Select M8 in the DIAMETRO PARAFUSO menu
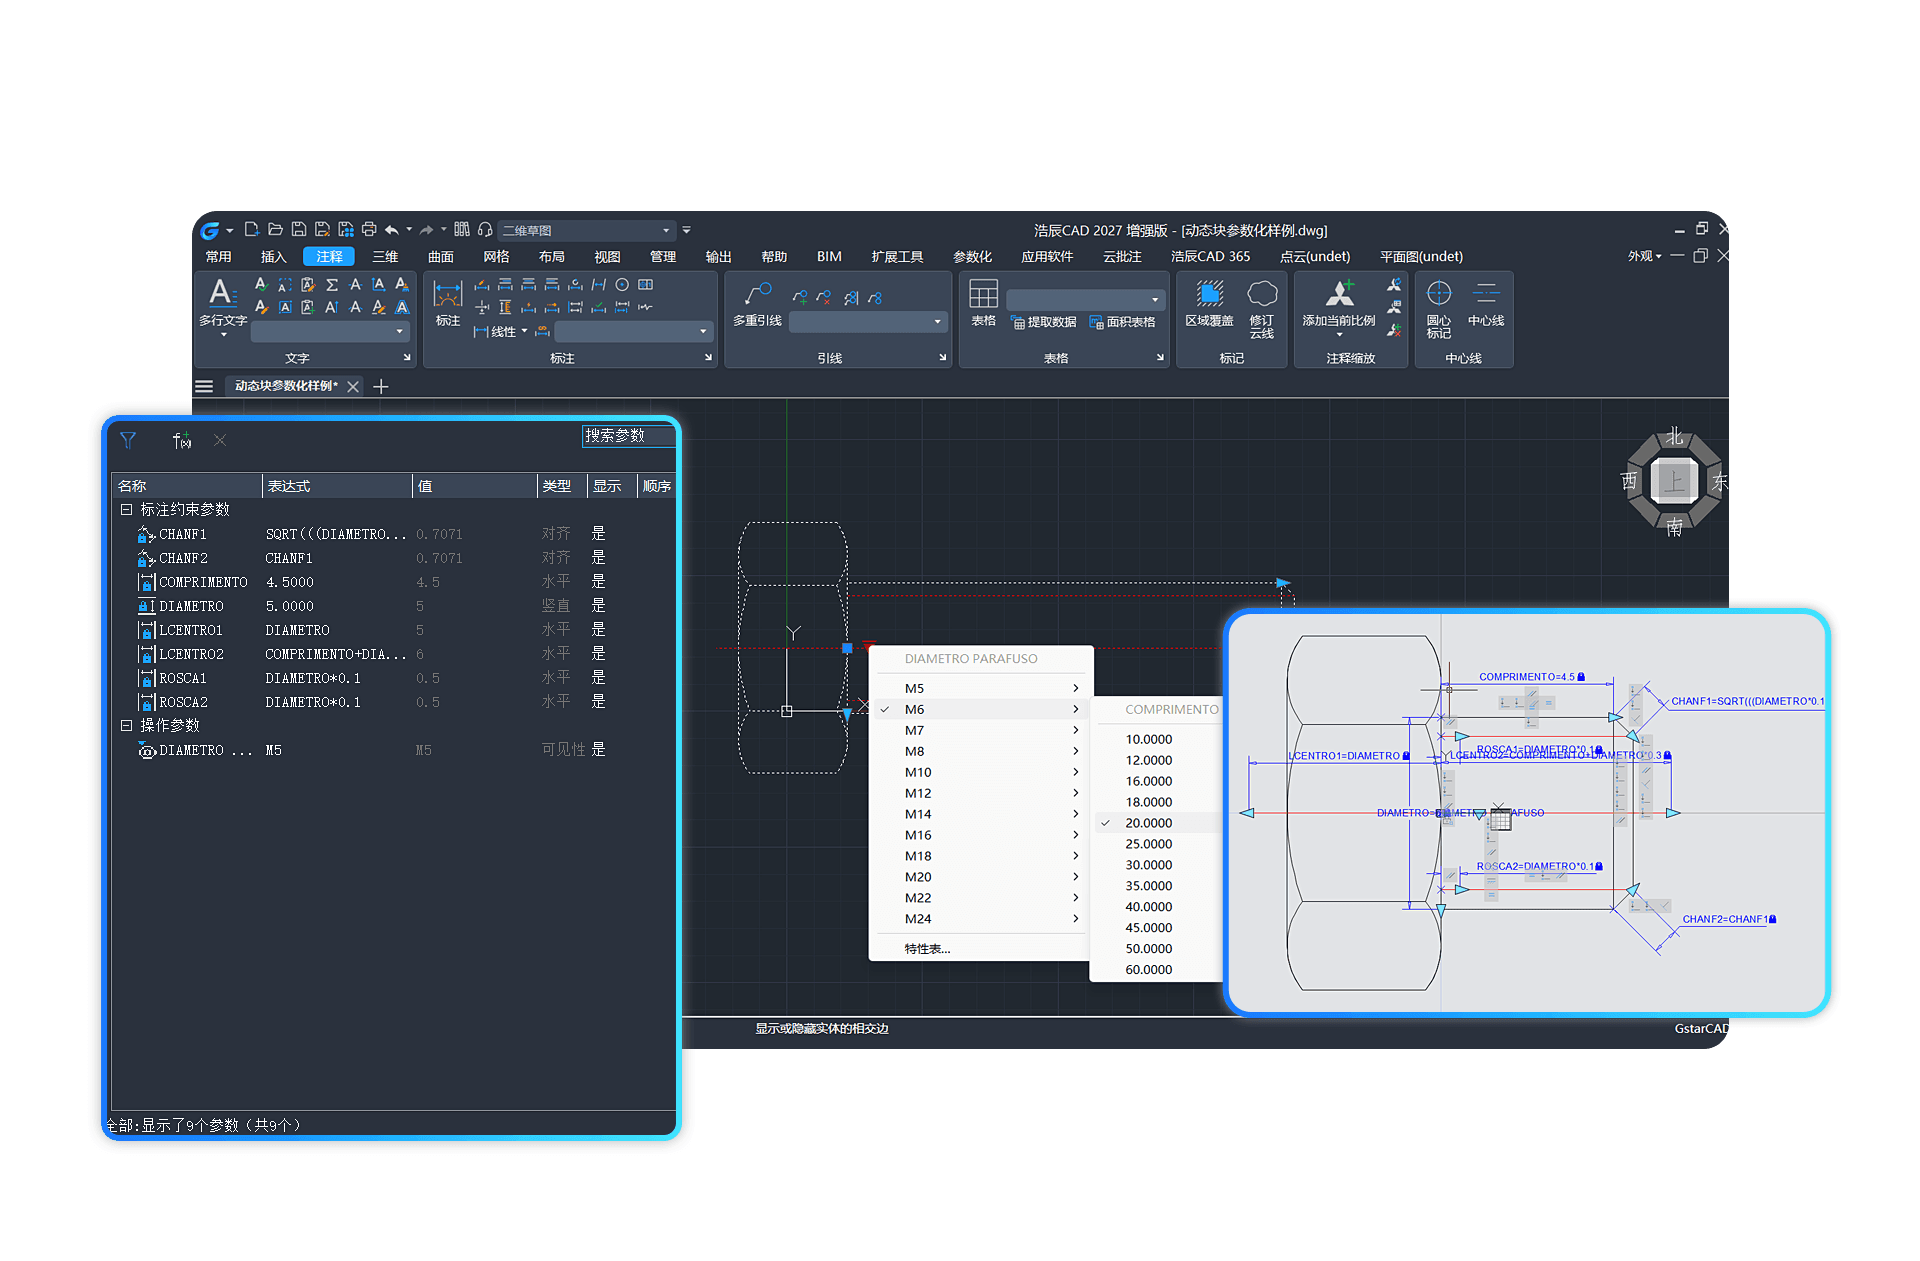Image resolution: width=1920 pixels, height=1261 pixels. [980, 751]
